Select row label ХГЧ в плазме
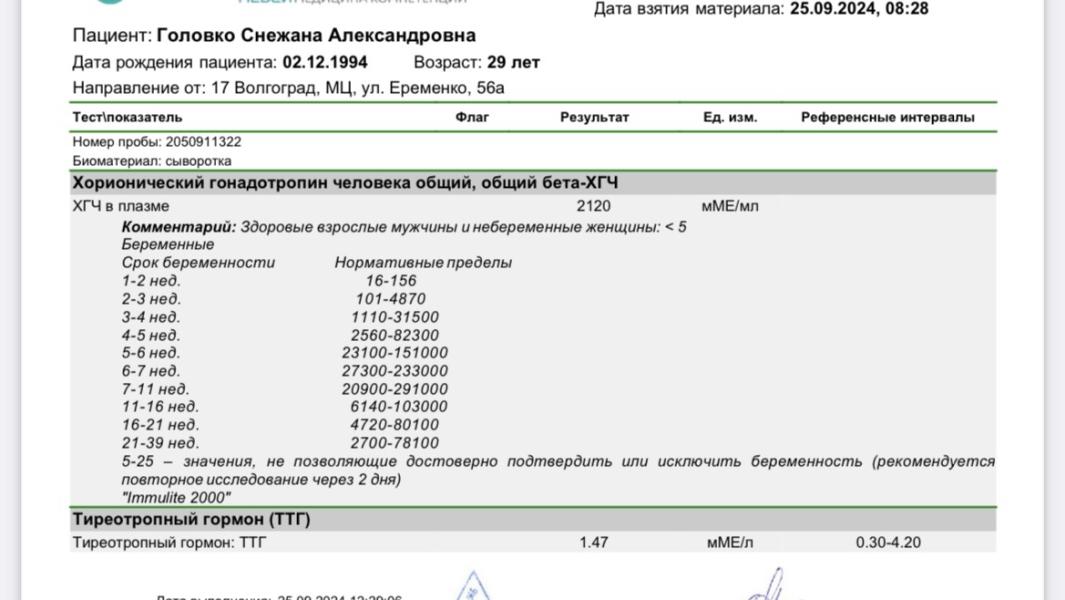Viewport: 1065px width, 600px height. point(121,206)
